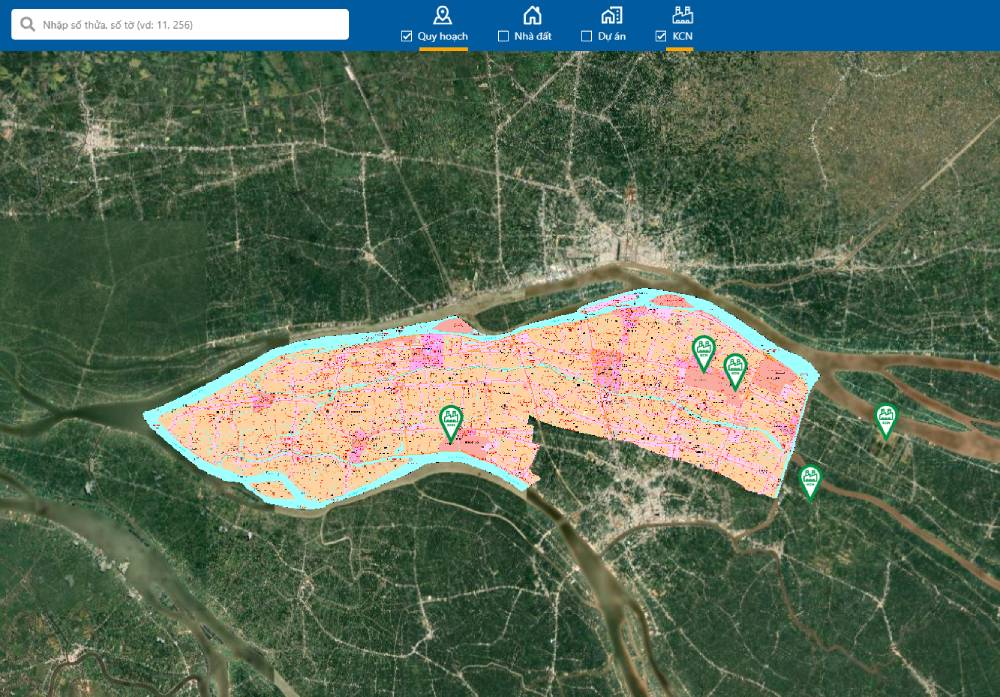Image resolution: width=1000 pixels, height=697 pixels.
Task: Enable the Nhà đất checkbox
Action: pyautogui.click(x=503, y=36)
